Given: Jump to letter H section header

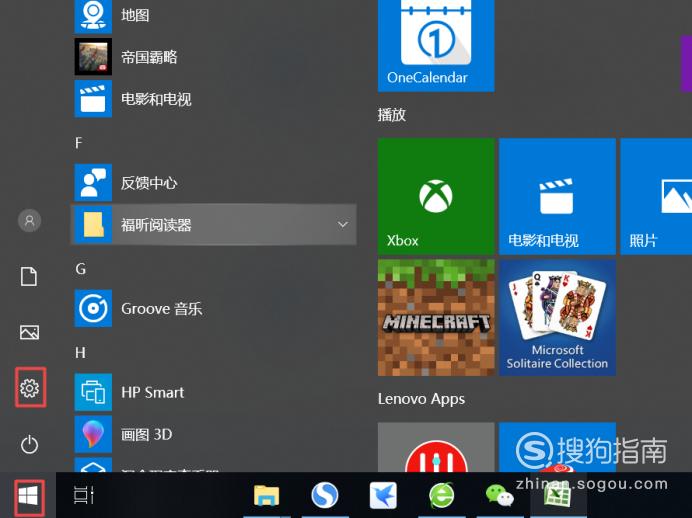Looking at the screenshot, I should point(80,353).
